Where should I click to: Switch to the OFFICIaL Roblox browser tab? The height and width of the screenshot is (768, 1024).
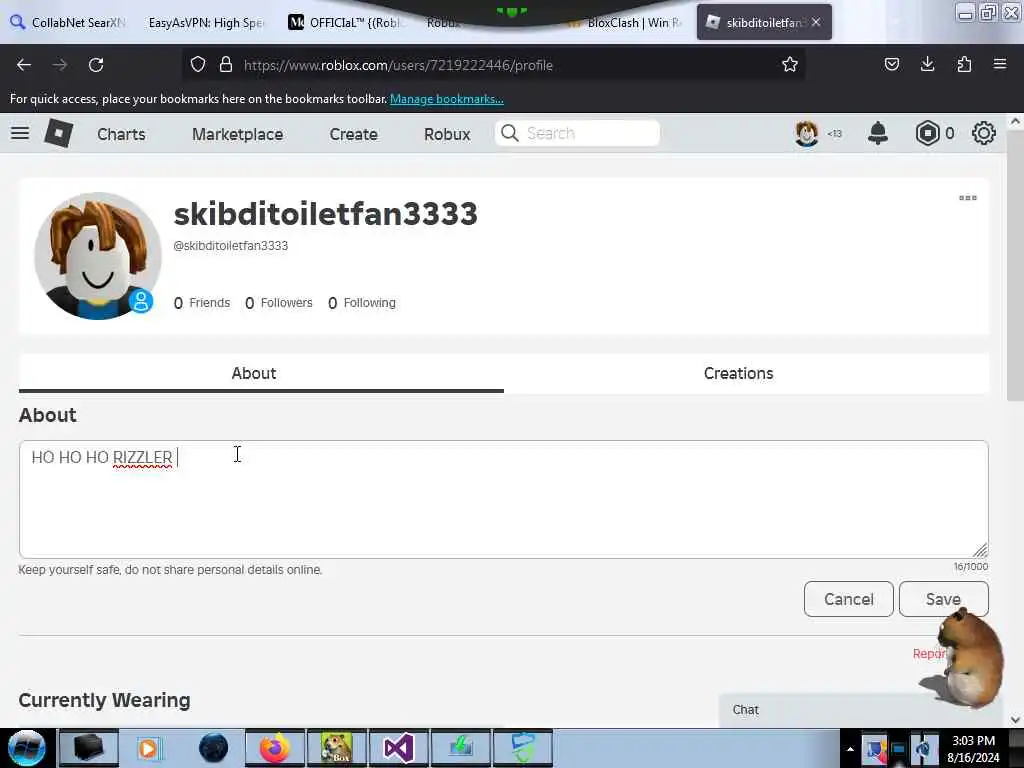point(347,23)
